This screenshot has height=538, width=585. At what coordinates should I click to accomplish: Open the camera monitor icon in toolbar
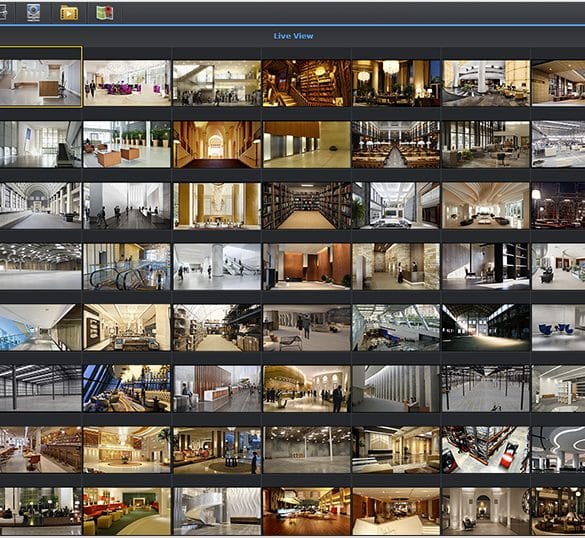pos(34,13)
